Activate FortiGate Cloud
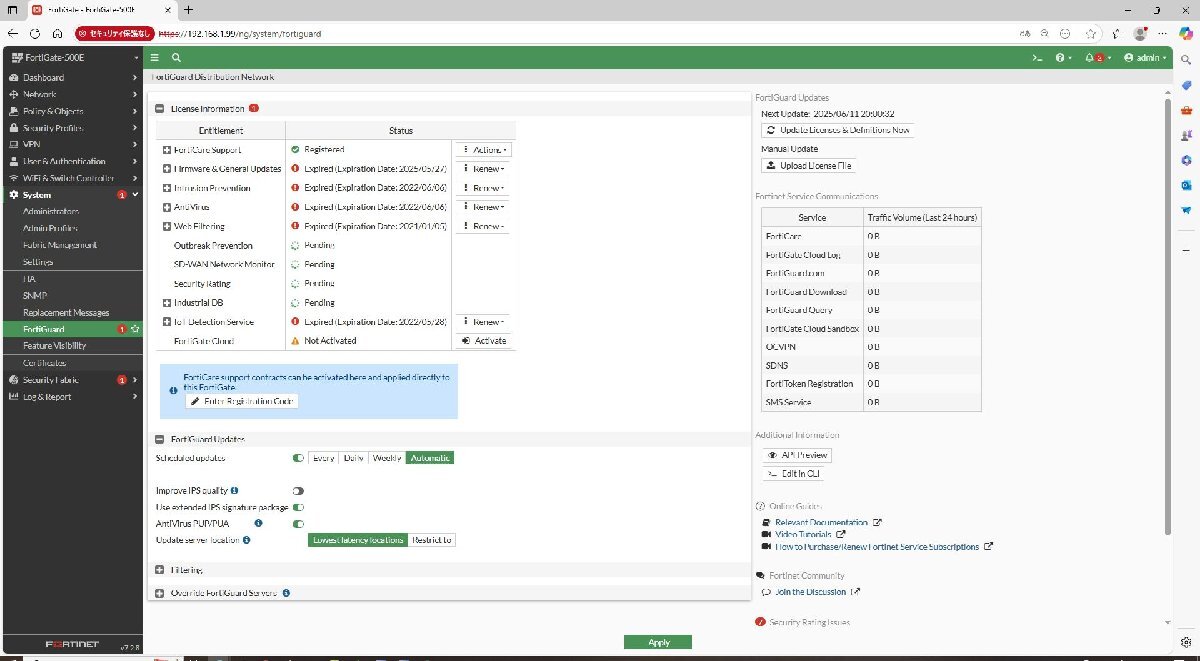The image size is (1200, 661). [x=484, y=341]
